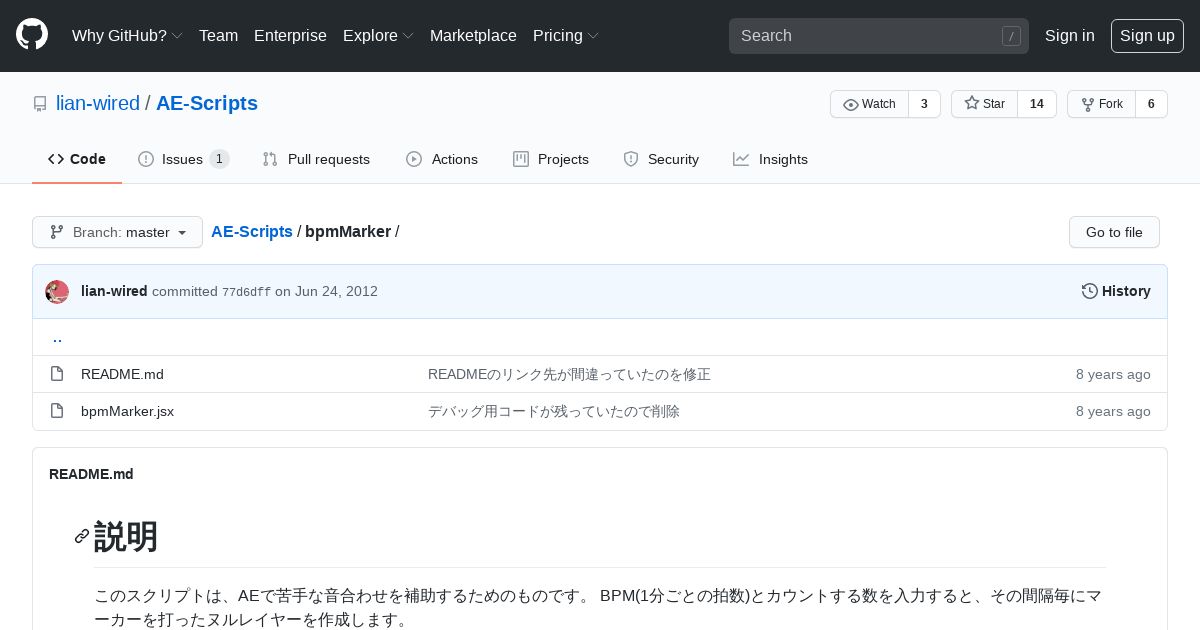The height and width of the screenshot is (630, 1200).
Task: Click the Sign up button
Action: [1147, 36]
